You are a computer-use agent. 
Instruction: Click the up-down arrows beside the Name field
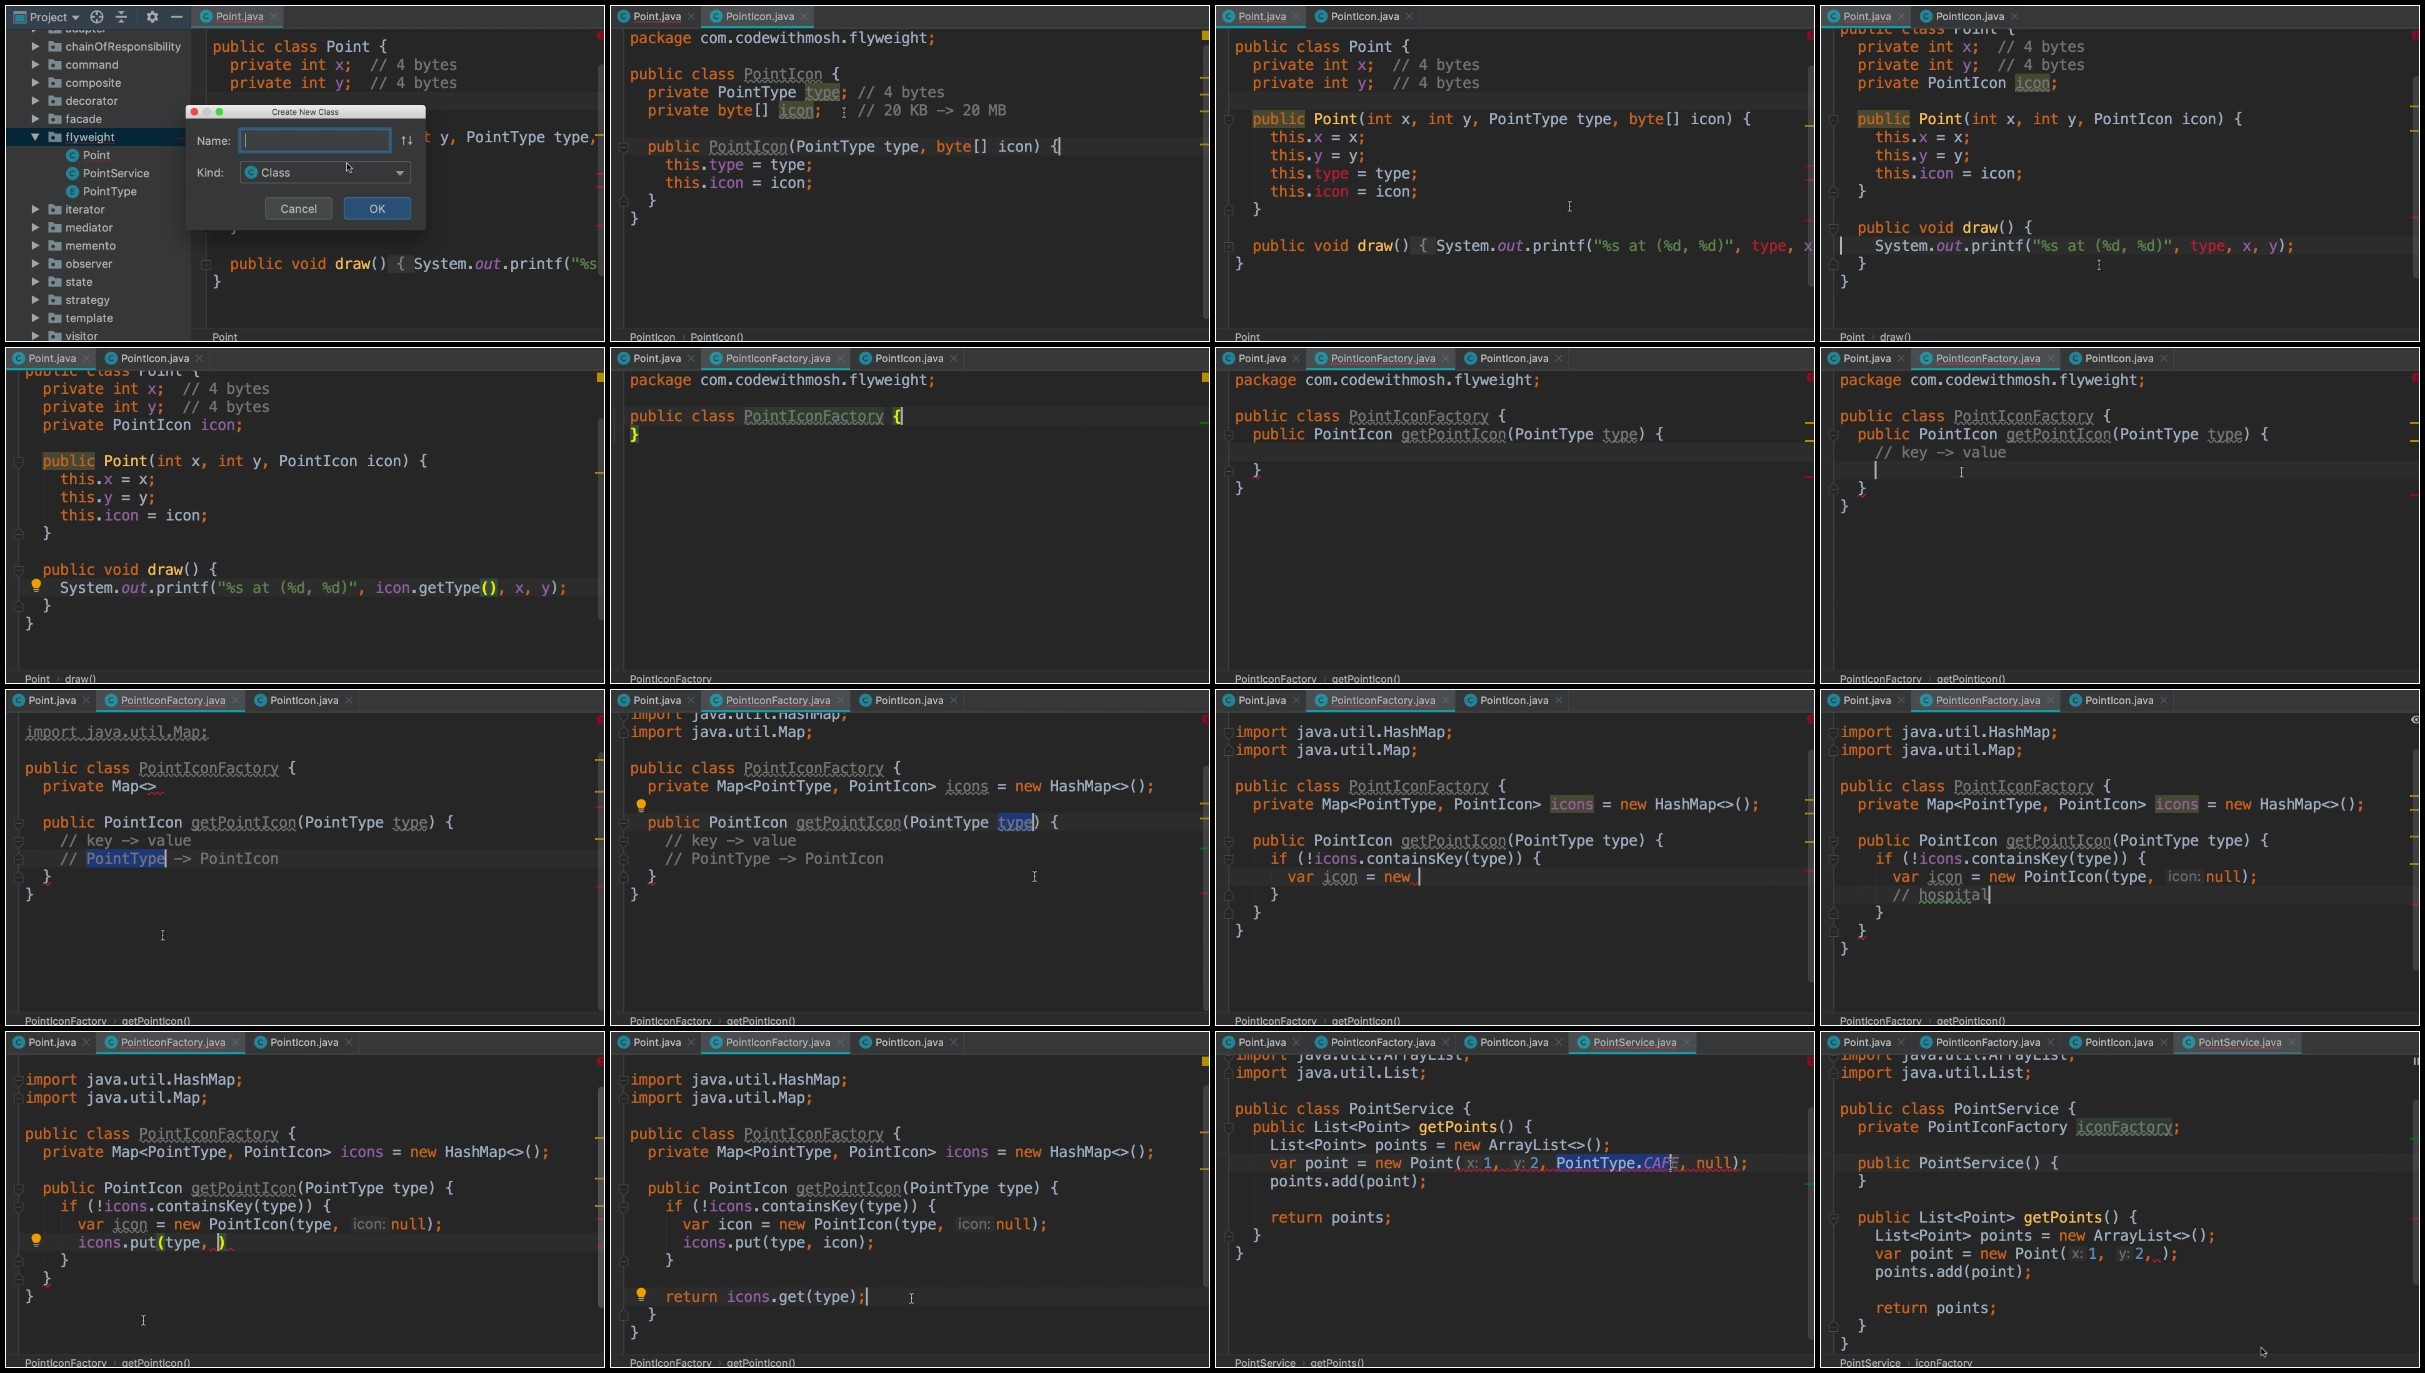[406, 141]
